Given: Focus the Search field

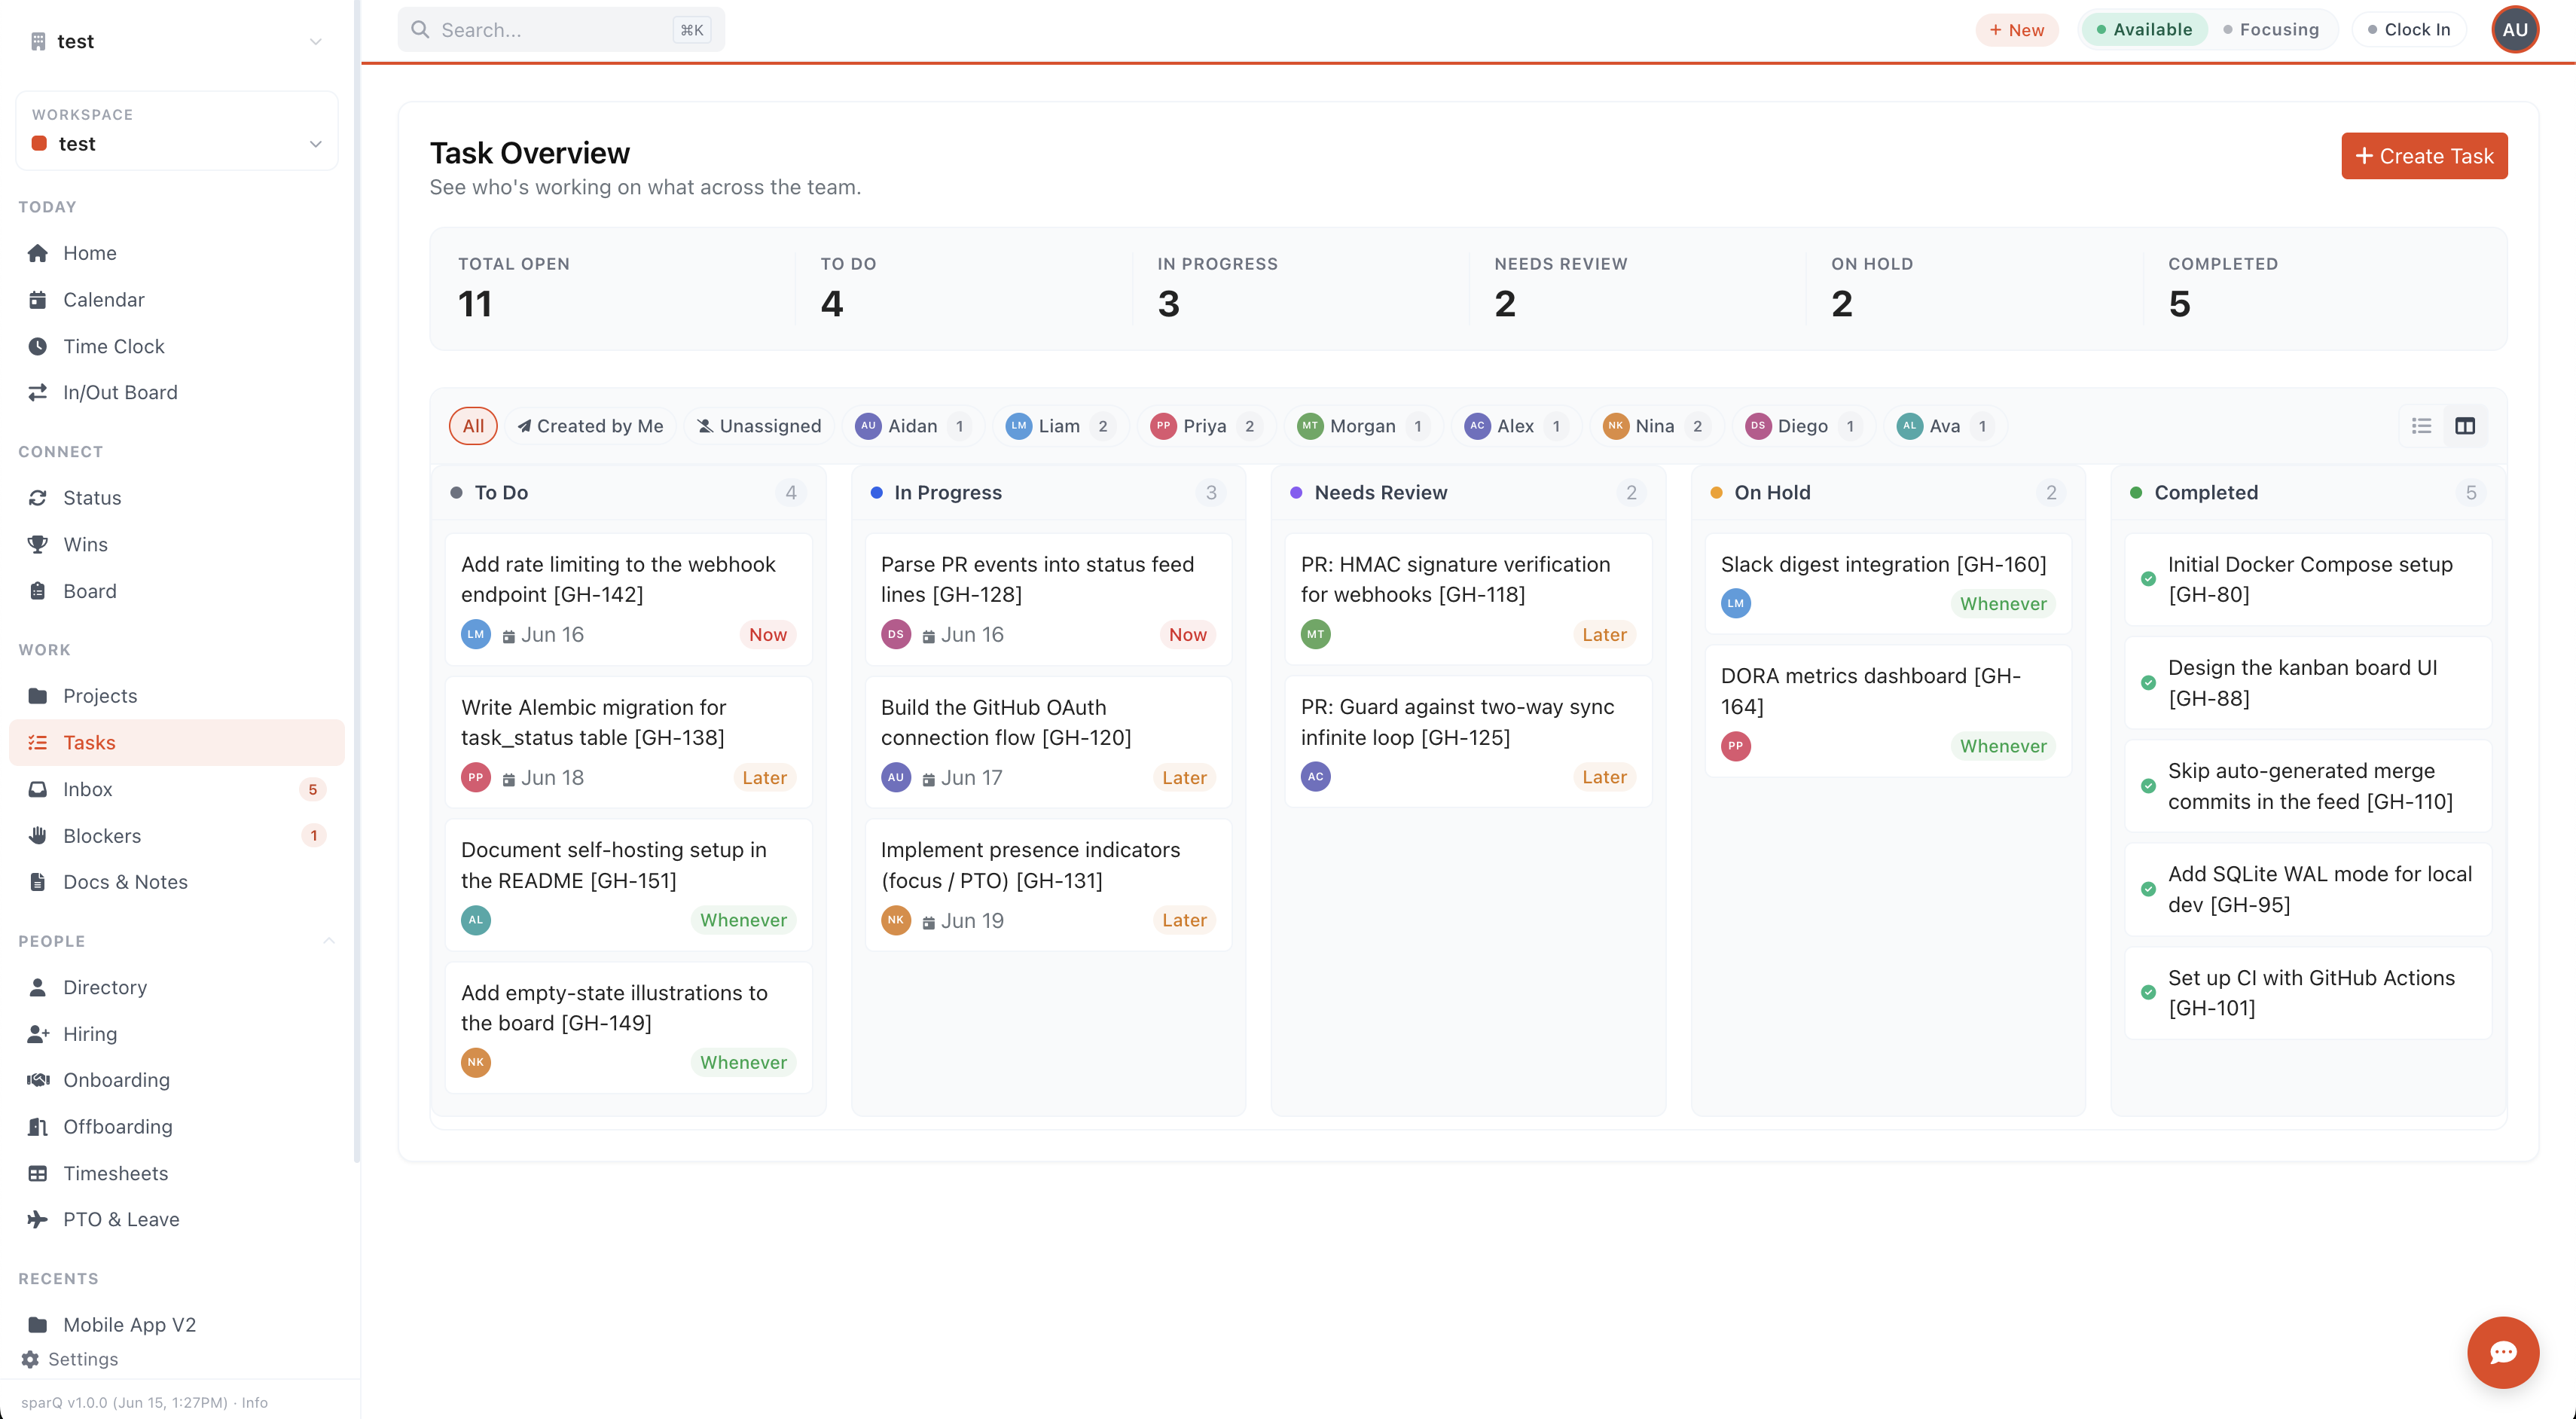Looking at the screenshot, I should point(561,29).
